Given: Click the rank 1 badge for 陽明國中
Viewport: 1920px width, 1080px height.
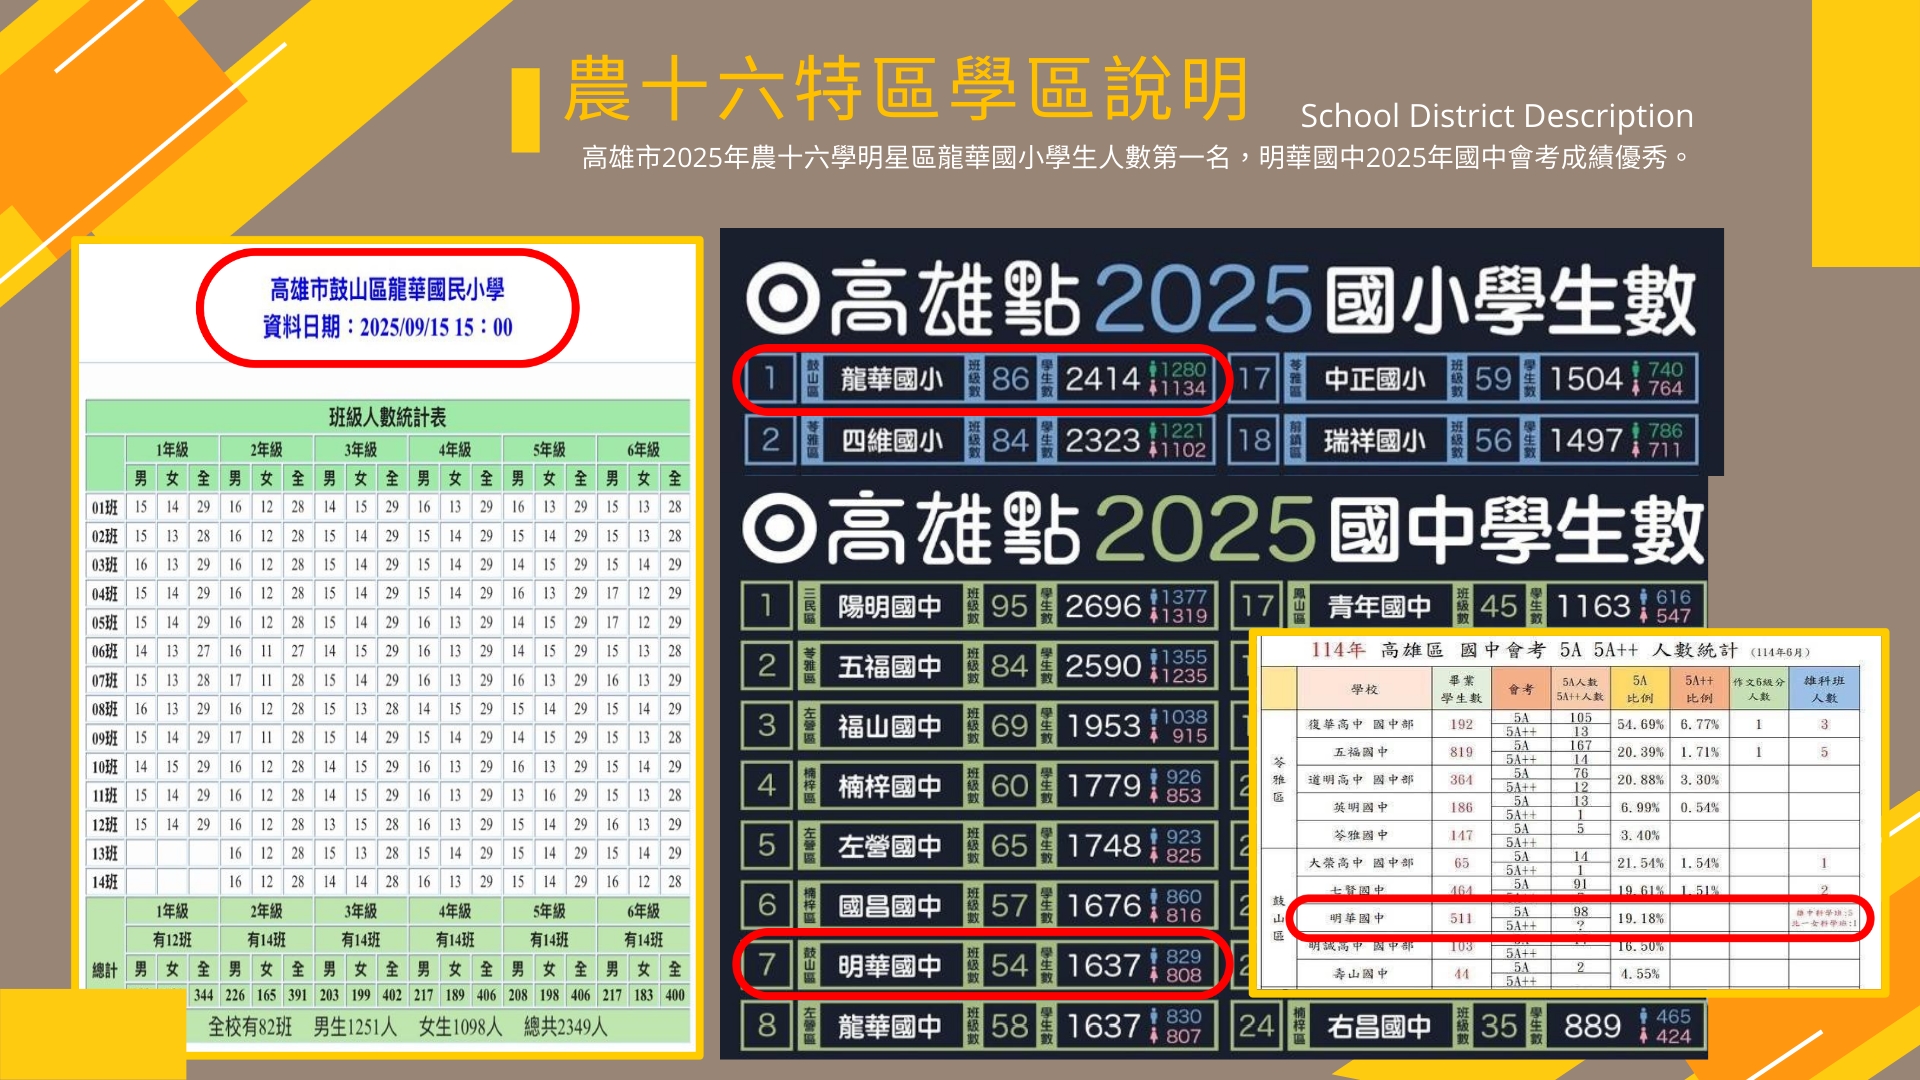Looking at the screenshot, I should point(767,606).
